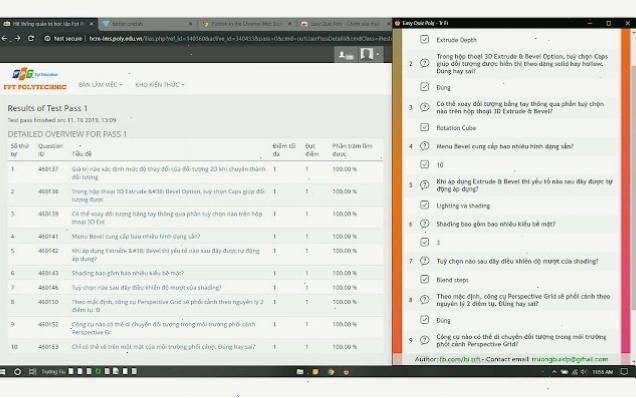The width and height of the screenshot is (636, 398).
Task: Open the Not secure site info icon
Action: (x=47, y=39)
